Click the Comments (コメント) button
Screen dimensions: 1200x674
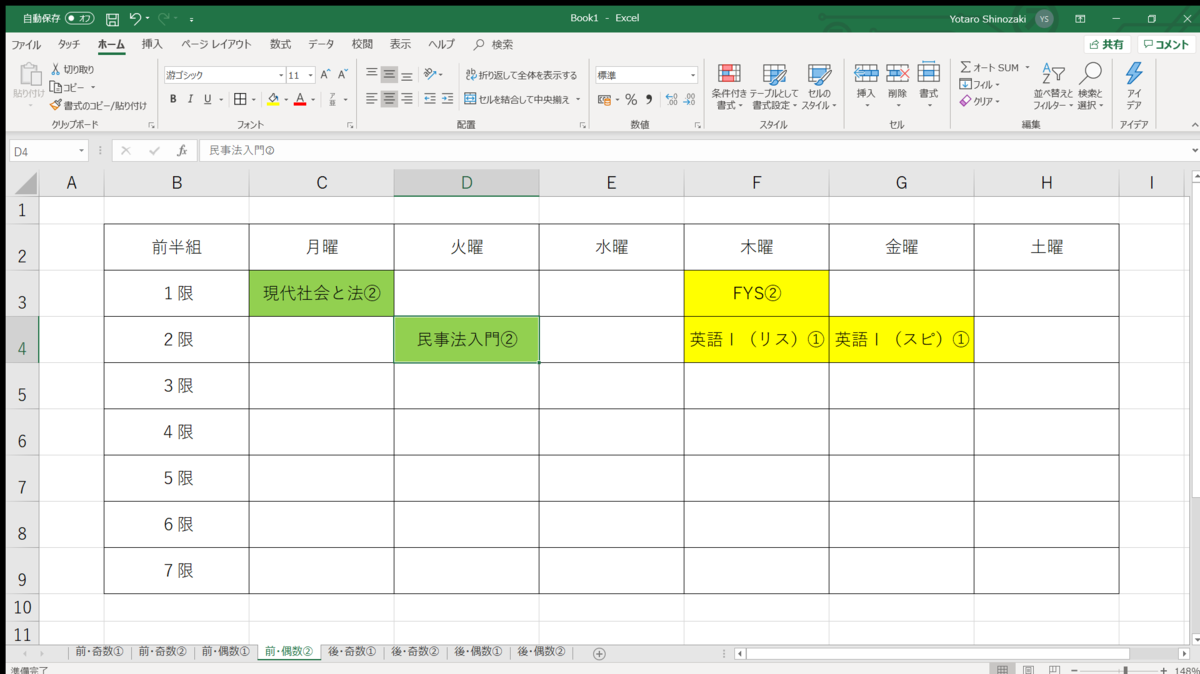(1166, 44)
